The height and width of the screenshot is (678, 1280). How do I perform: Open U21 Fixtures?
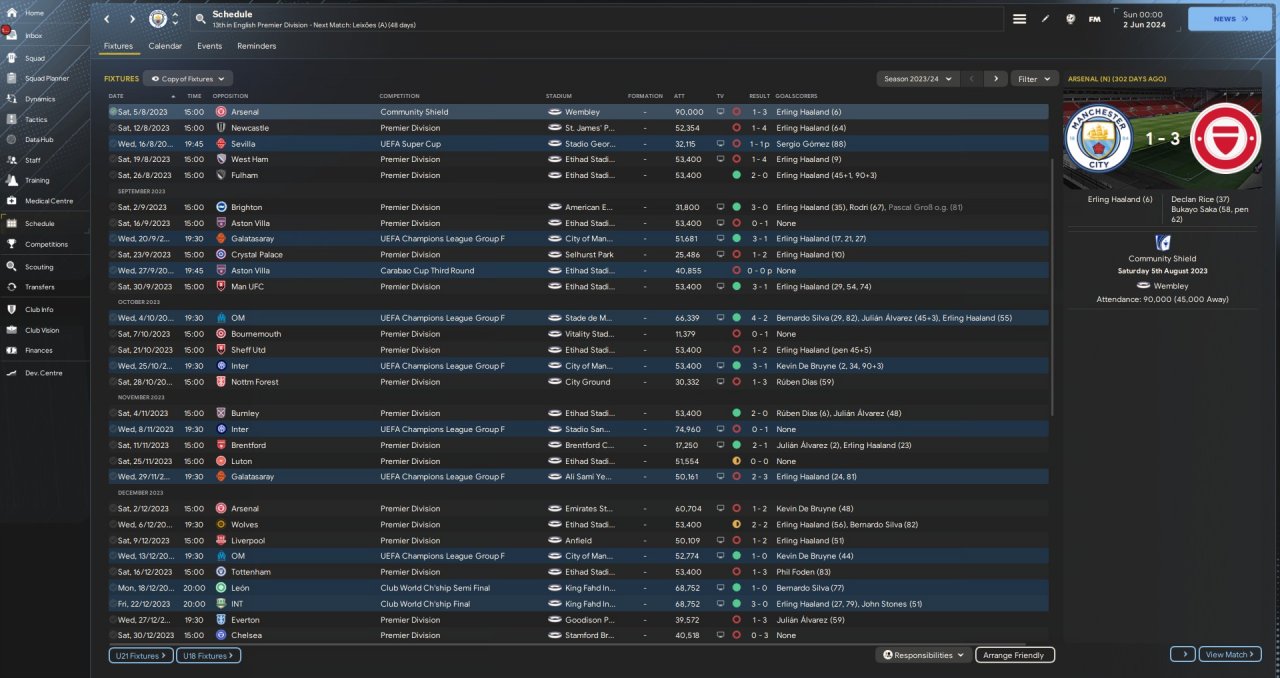click(140, 655)
